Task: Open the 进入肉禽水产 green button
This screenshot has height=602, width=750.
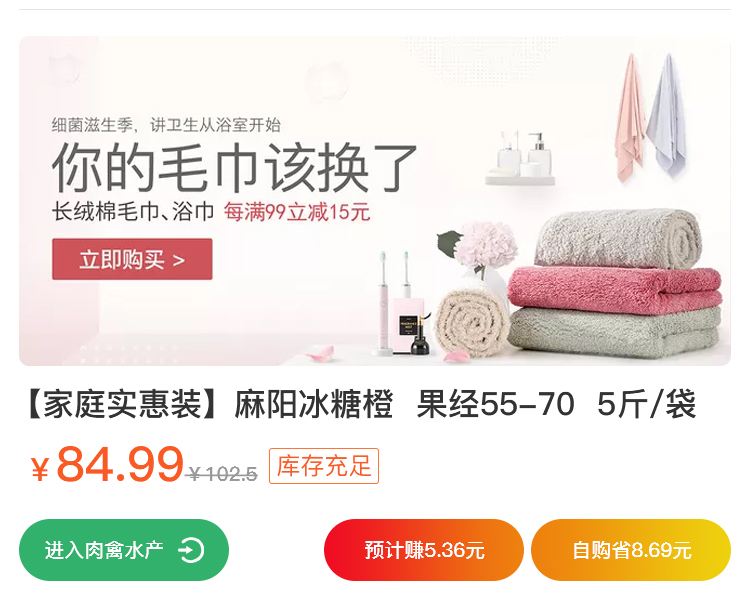Action: coord(124,550)
